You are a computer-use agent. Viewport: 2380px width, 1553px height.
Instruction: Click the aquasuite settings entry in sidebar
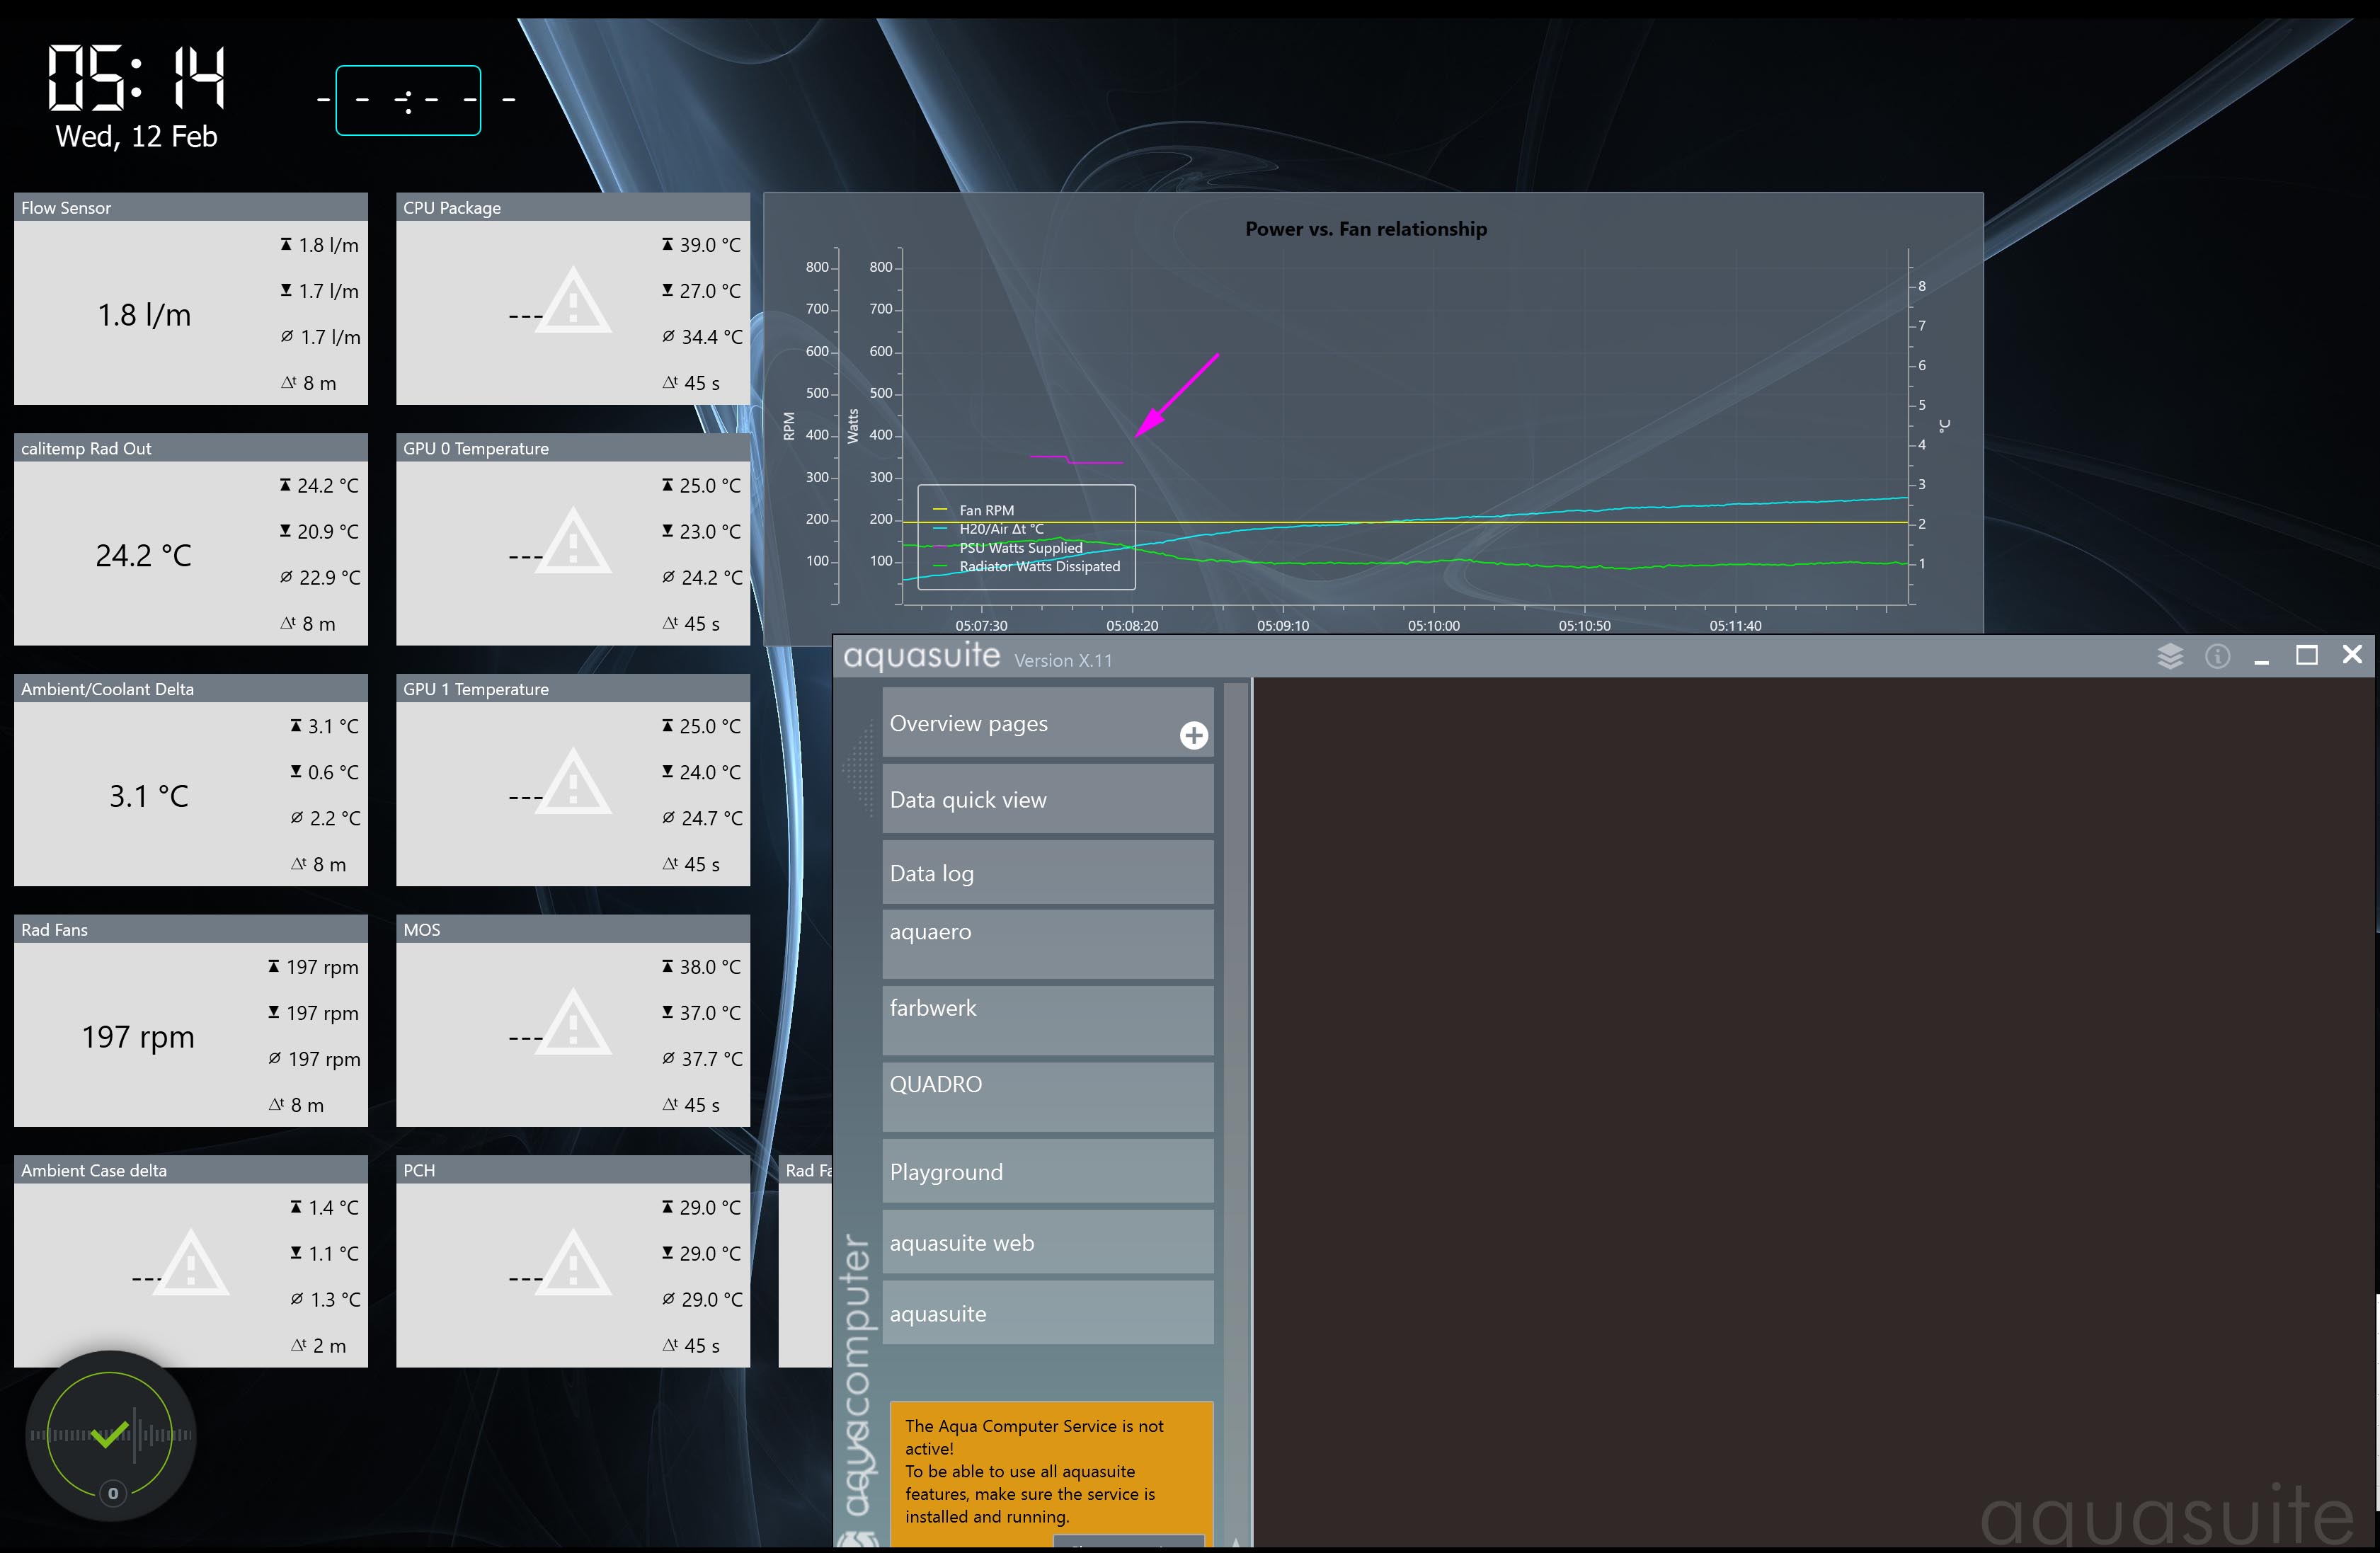tap(1047, 1313)
